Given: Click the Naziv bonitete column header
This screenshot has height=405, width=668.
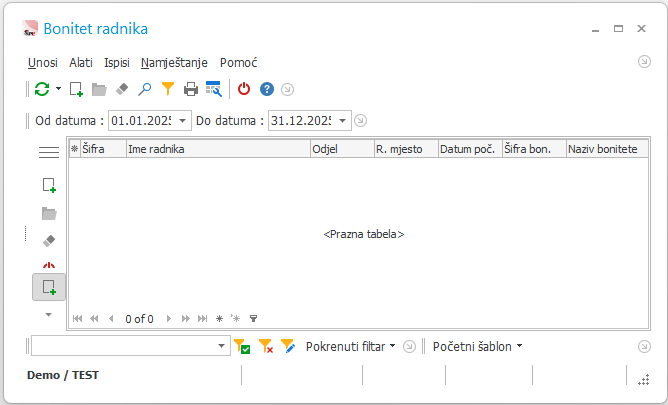Looking at the screenshot, I should point(607,149).
